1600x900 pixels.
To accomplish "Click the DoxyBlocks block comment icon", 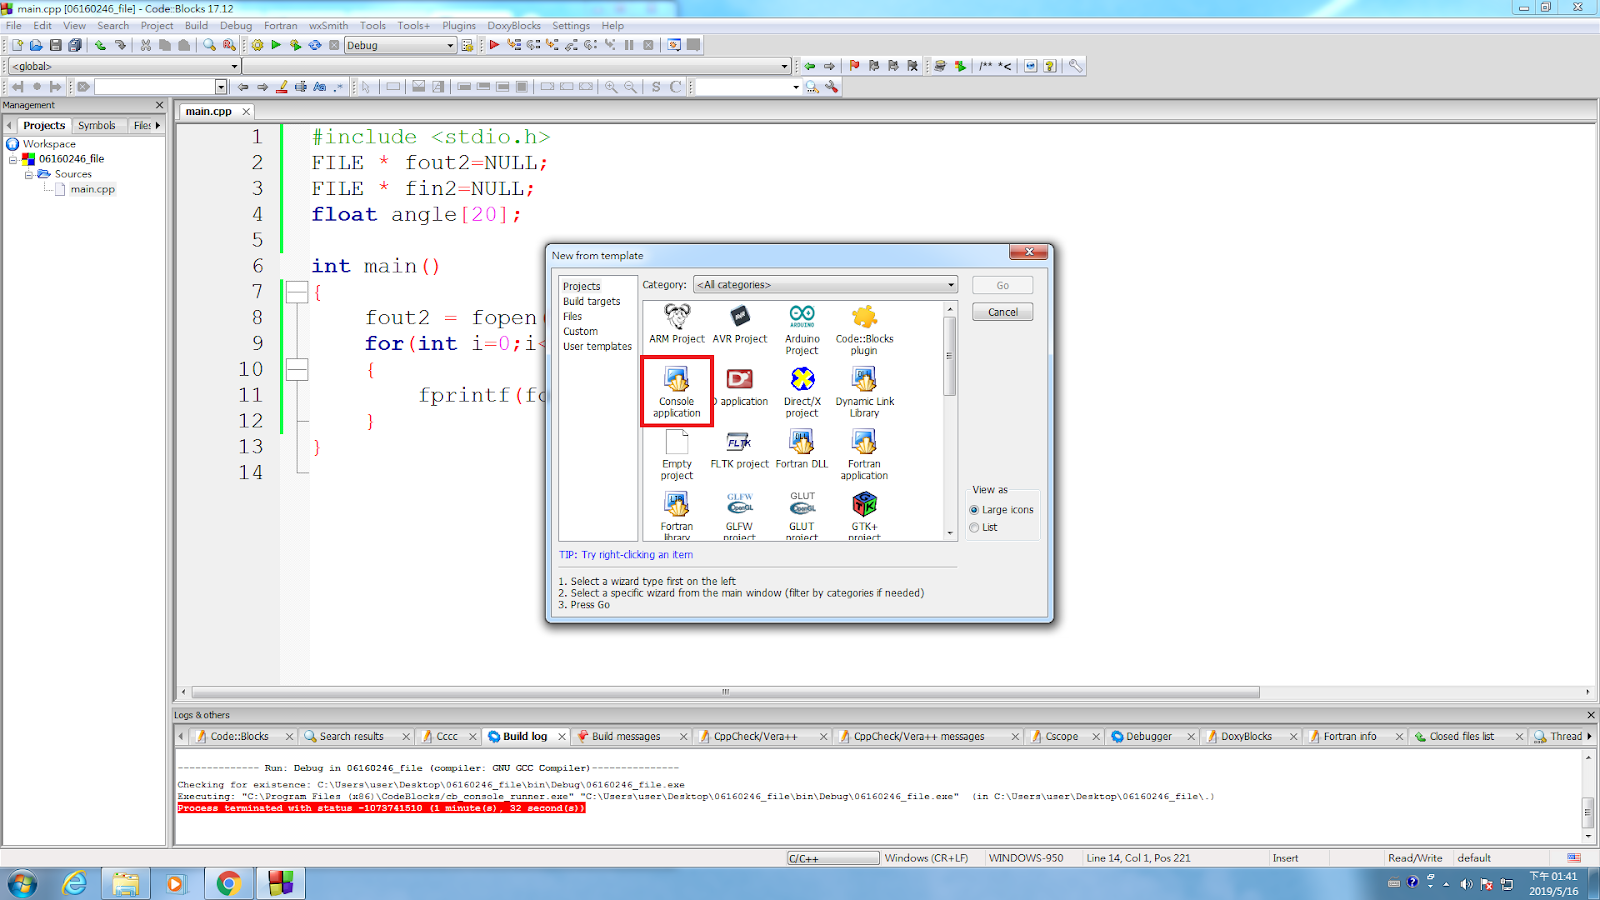I will (987, 66).
